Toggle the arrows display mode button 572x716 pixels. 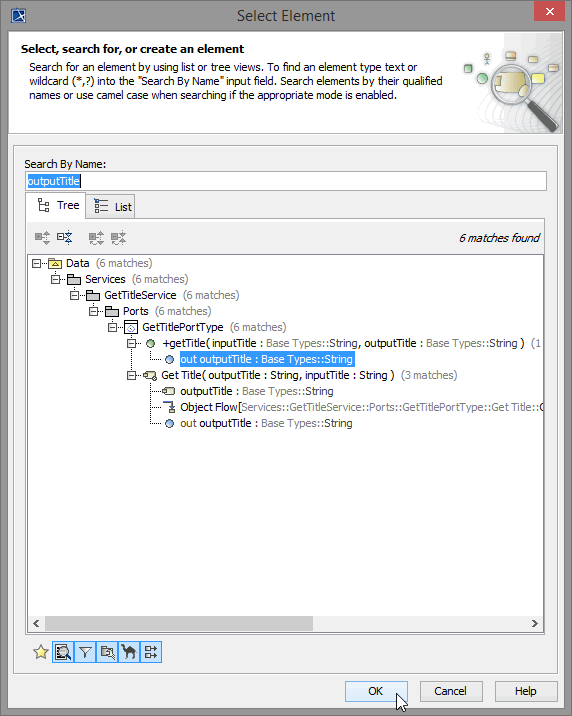pos(151,652)
